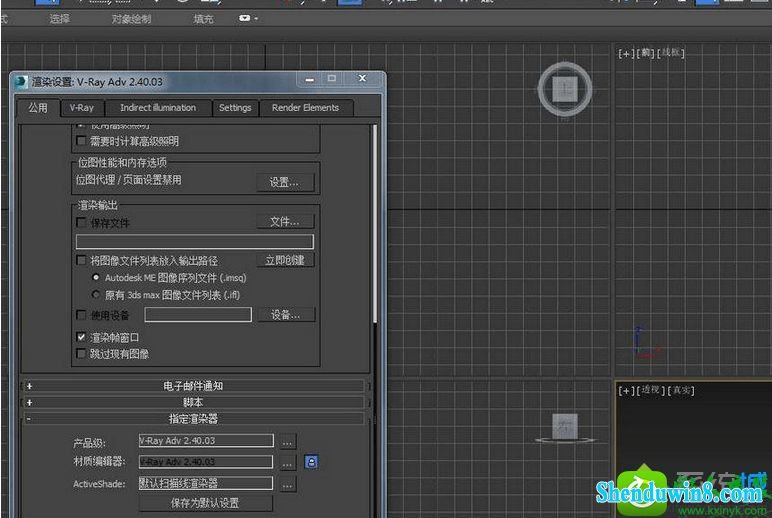
Task: Click the render settings dialog vertical scrollbar
Action: [x=375, y=224]
